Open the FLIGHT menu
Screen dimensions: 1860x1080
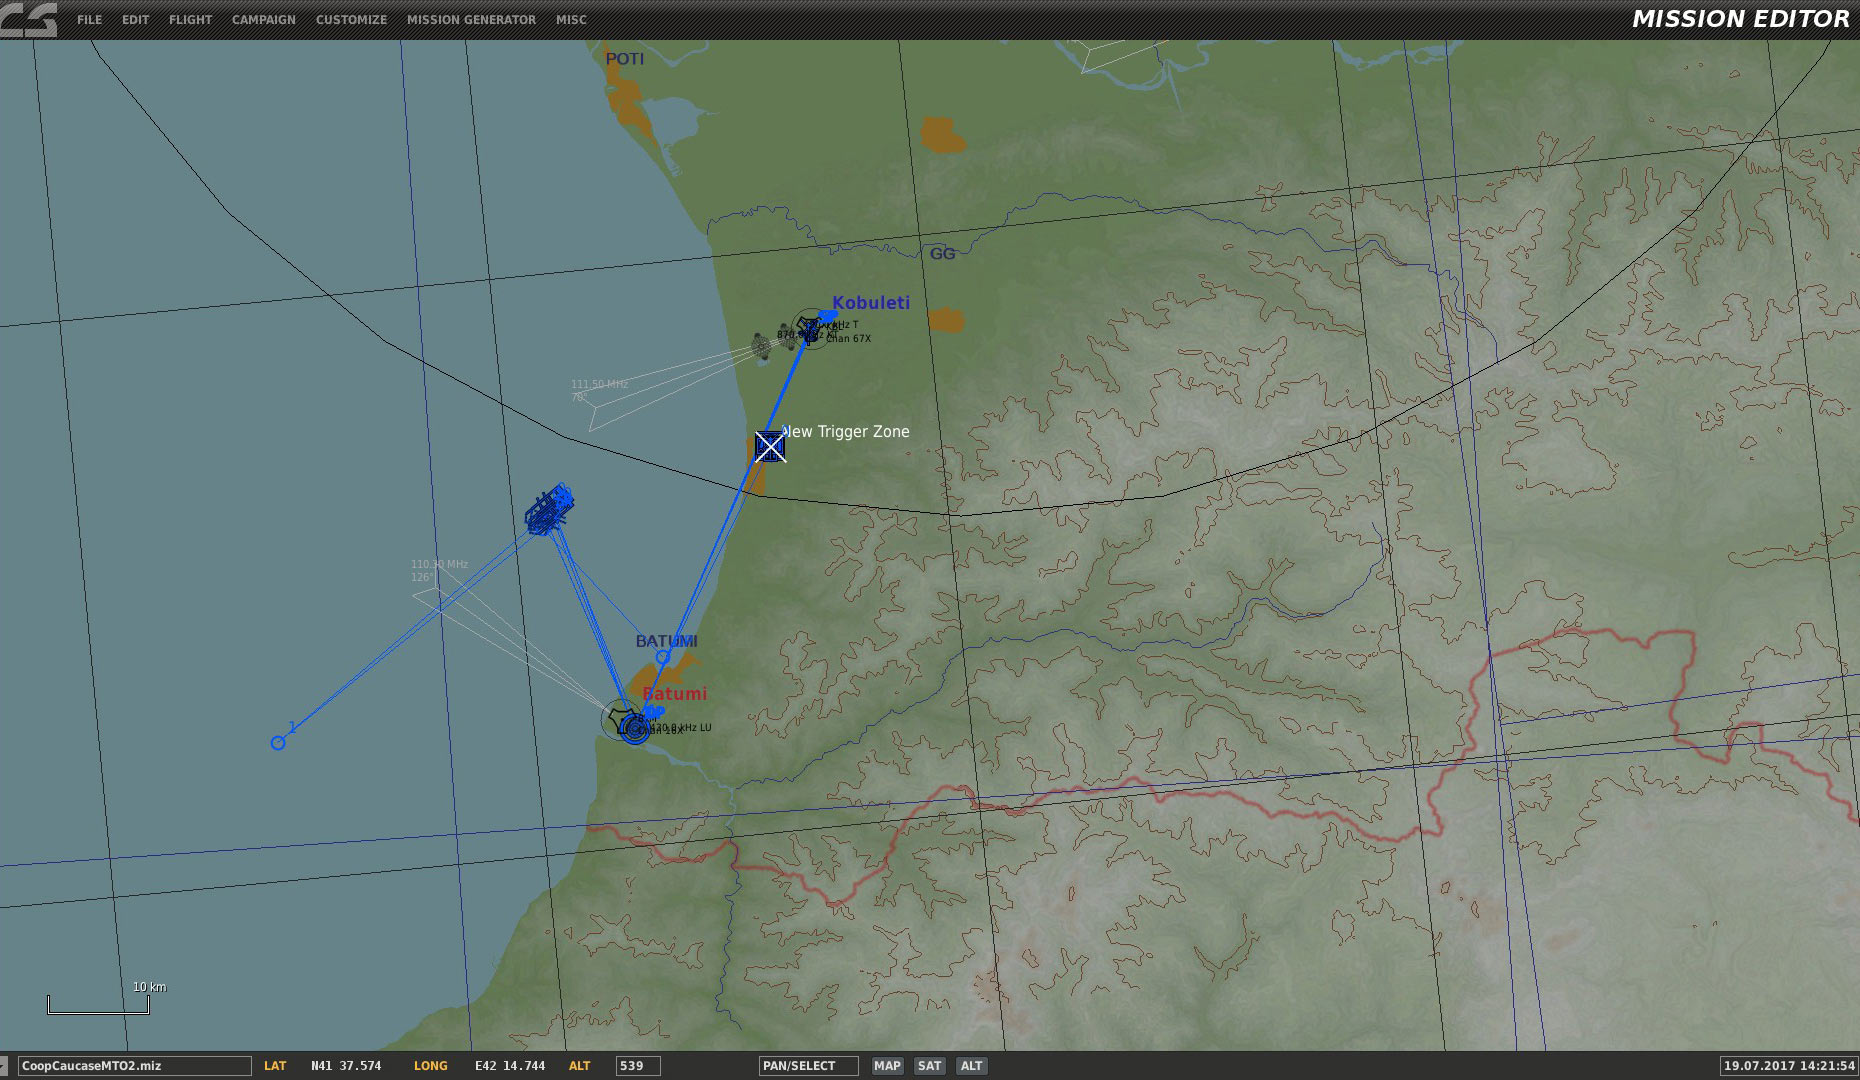pos(190,20)
